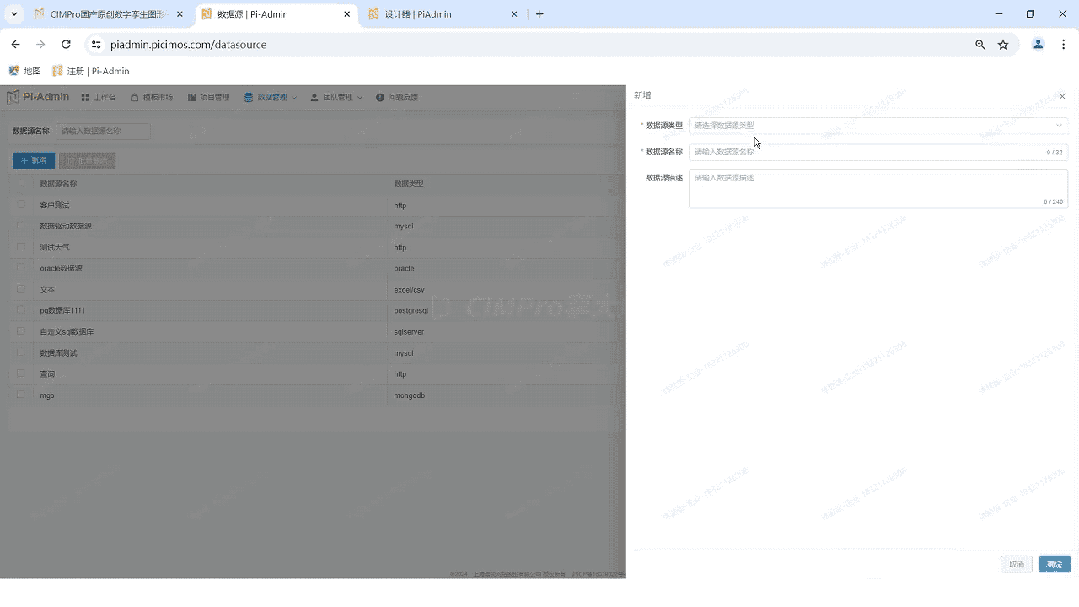The height and width of the screenshot is (607, 1079).
Task: Close the CIMPro browser tab
Action: 180,14
